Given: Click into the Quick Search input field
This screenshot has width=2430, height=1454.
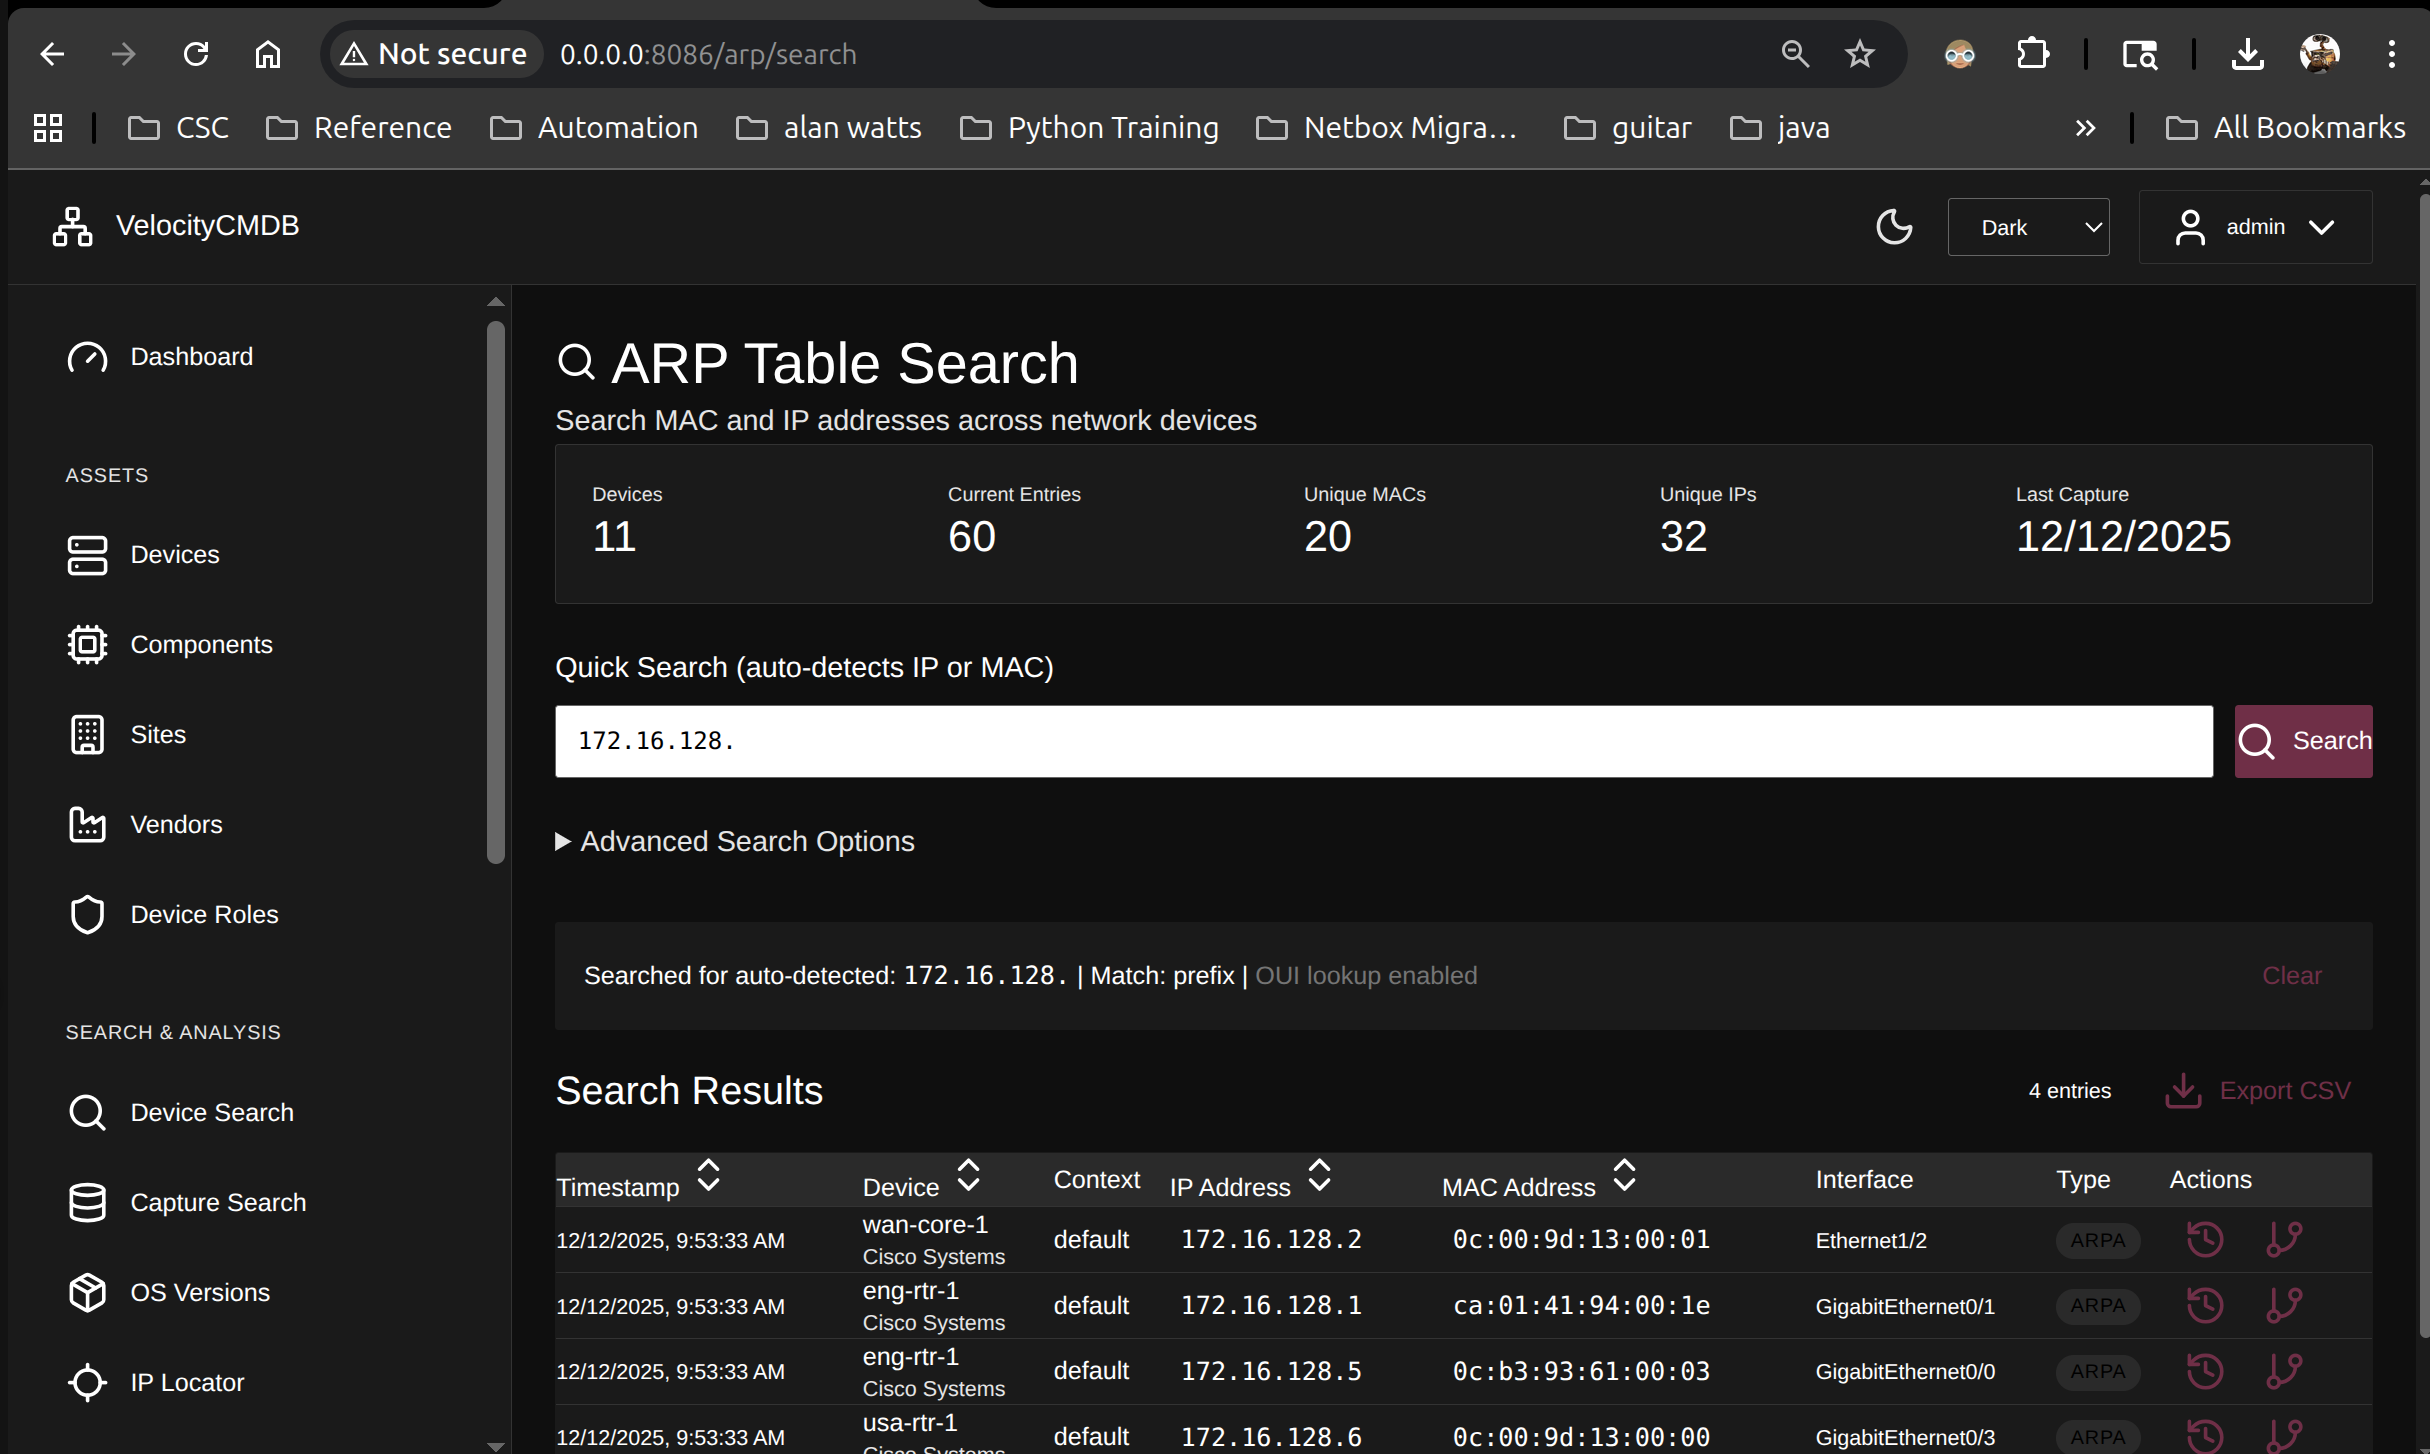Looking at the screenshot, I should pos(1383,741).
